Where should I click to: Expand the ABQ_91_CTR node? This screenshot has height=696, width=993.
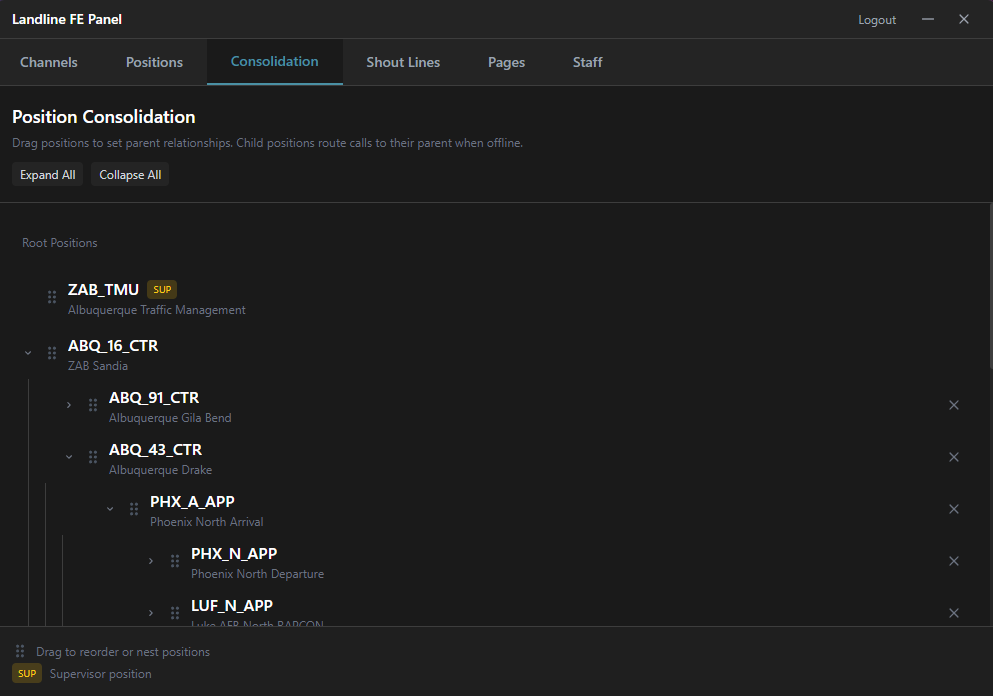(x=69, y=405)
